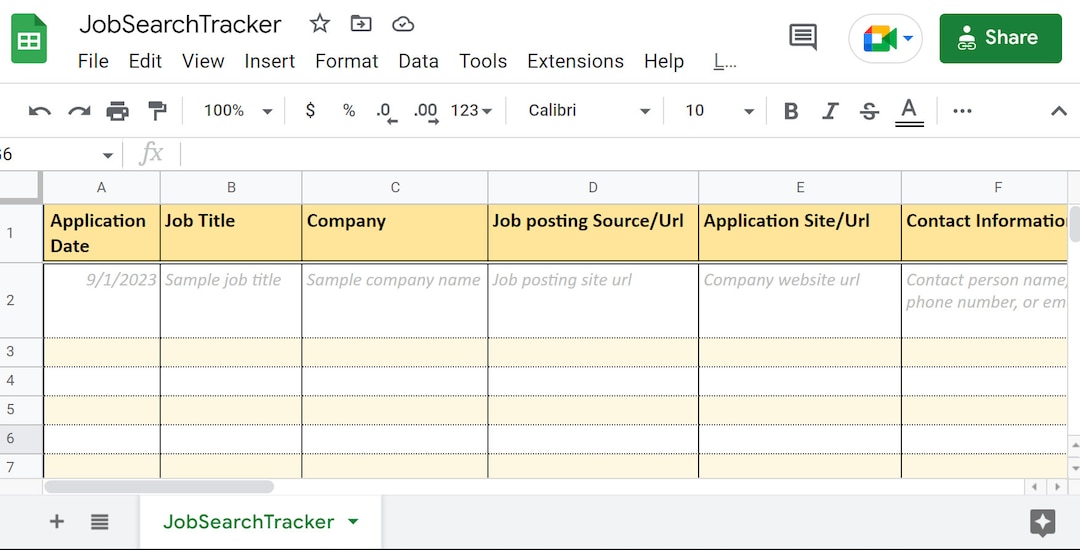
Task: Open the all sheets list
Action: [x=100, y=522]
